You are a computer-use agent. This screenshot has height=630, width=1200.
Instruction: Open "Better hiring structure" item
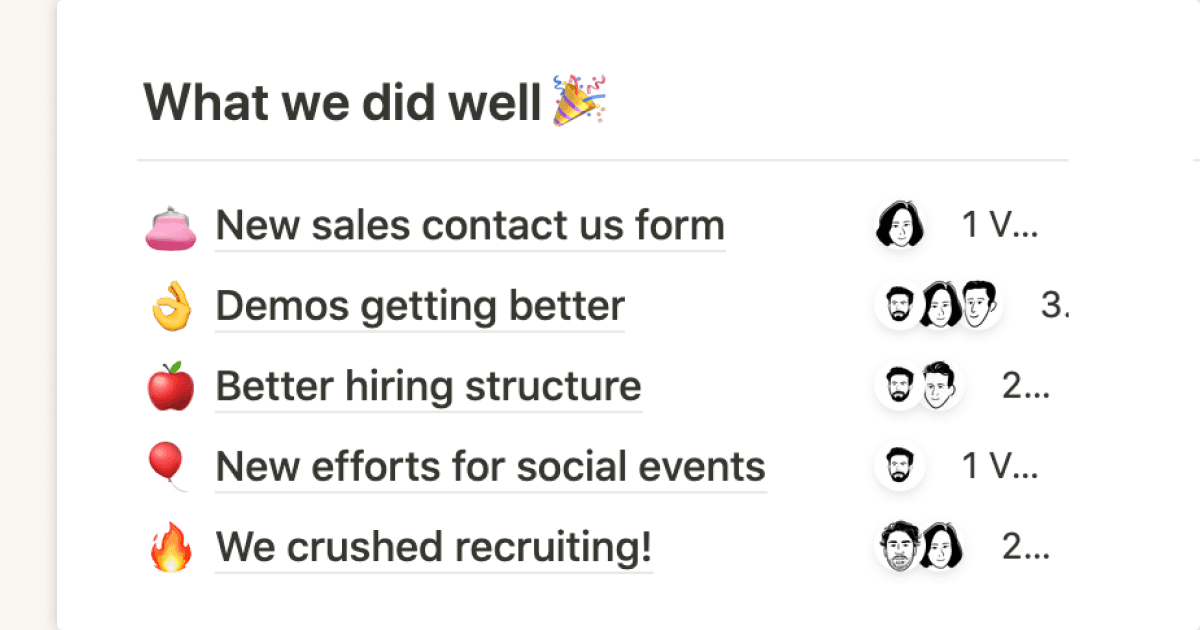pyautogui.click(x=428, y=386)
